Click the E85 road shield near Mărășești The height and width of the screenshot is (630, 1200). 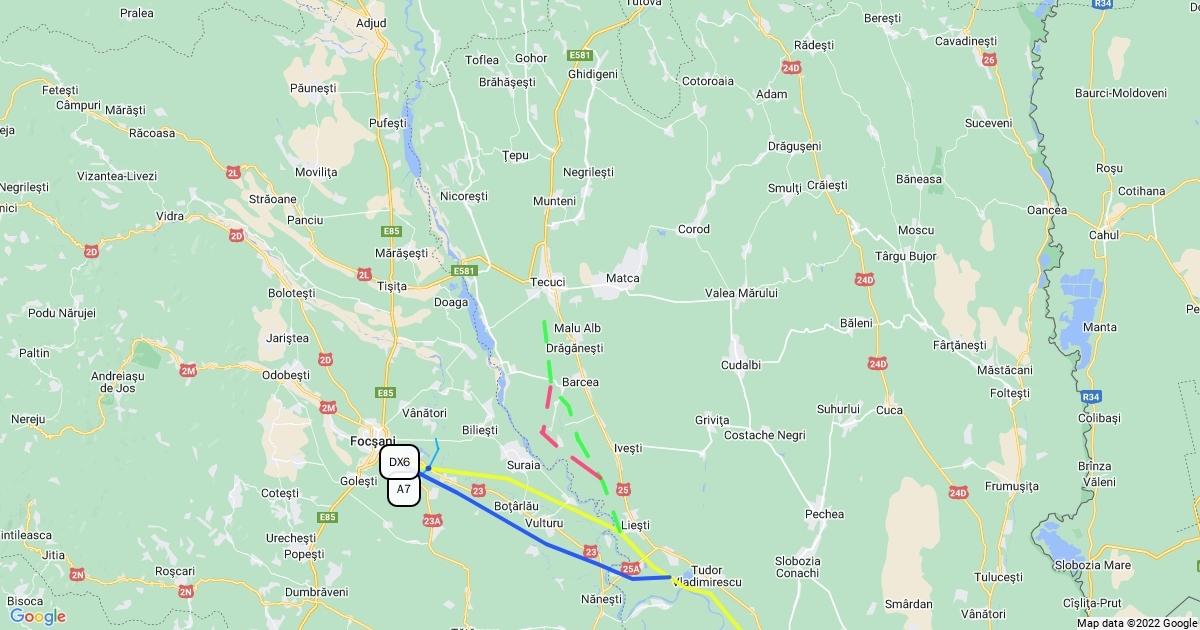(391, 231)
